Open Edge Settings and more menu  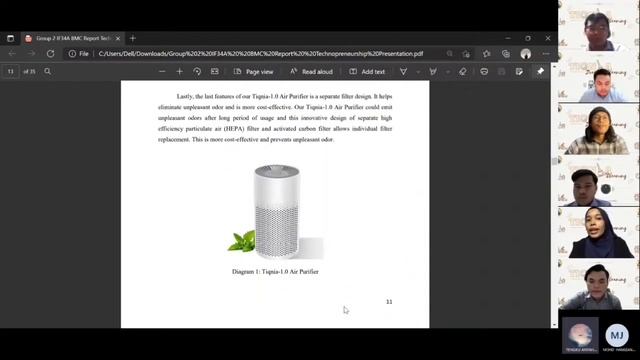coord(546,53)
